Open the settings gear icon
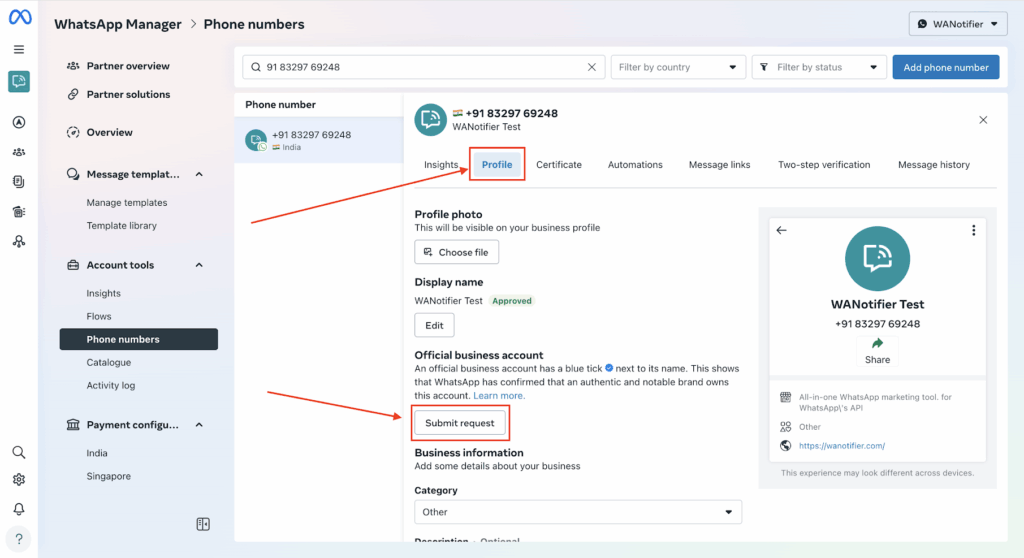 19,480
